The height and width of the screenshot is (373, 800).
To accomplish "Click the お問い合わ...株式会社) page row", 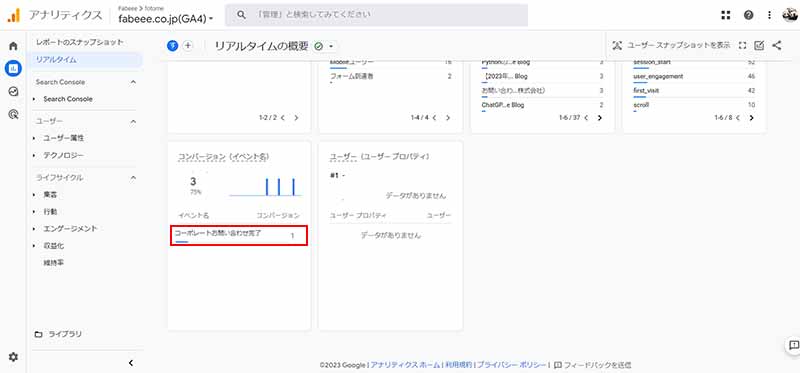I will tap(543, 91).
